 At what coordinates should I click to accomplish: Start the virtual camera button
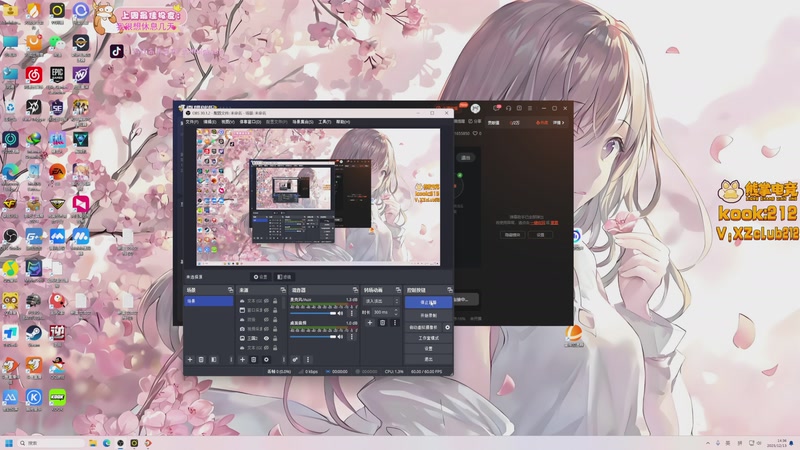[423, 327]
